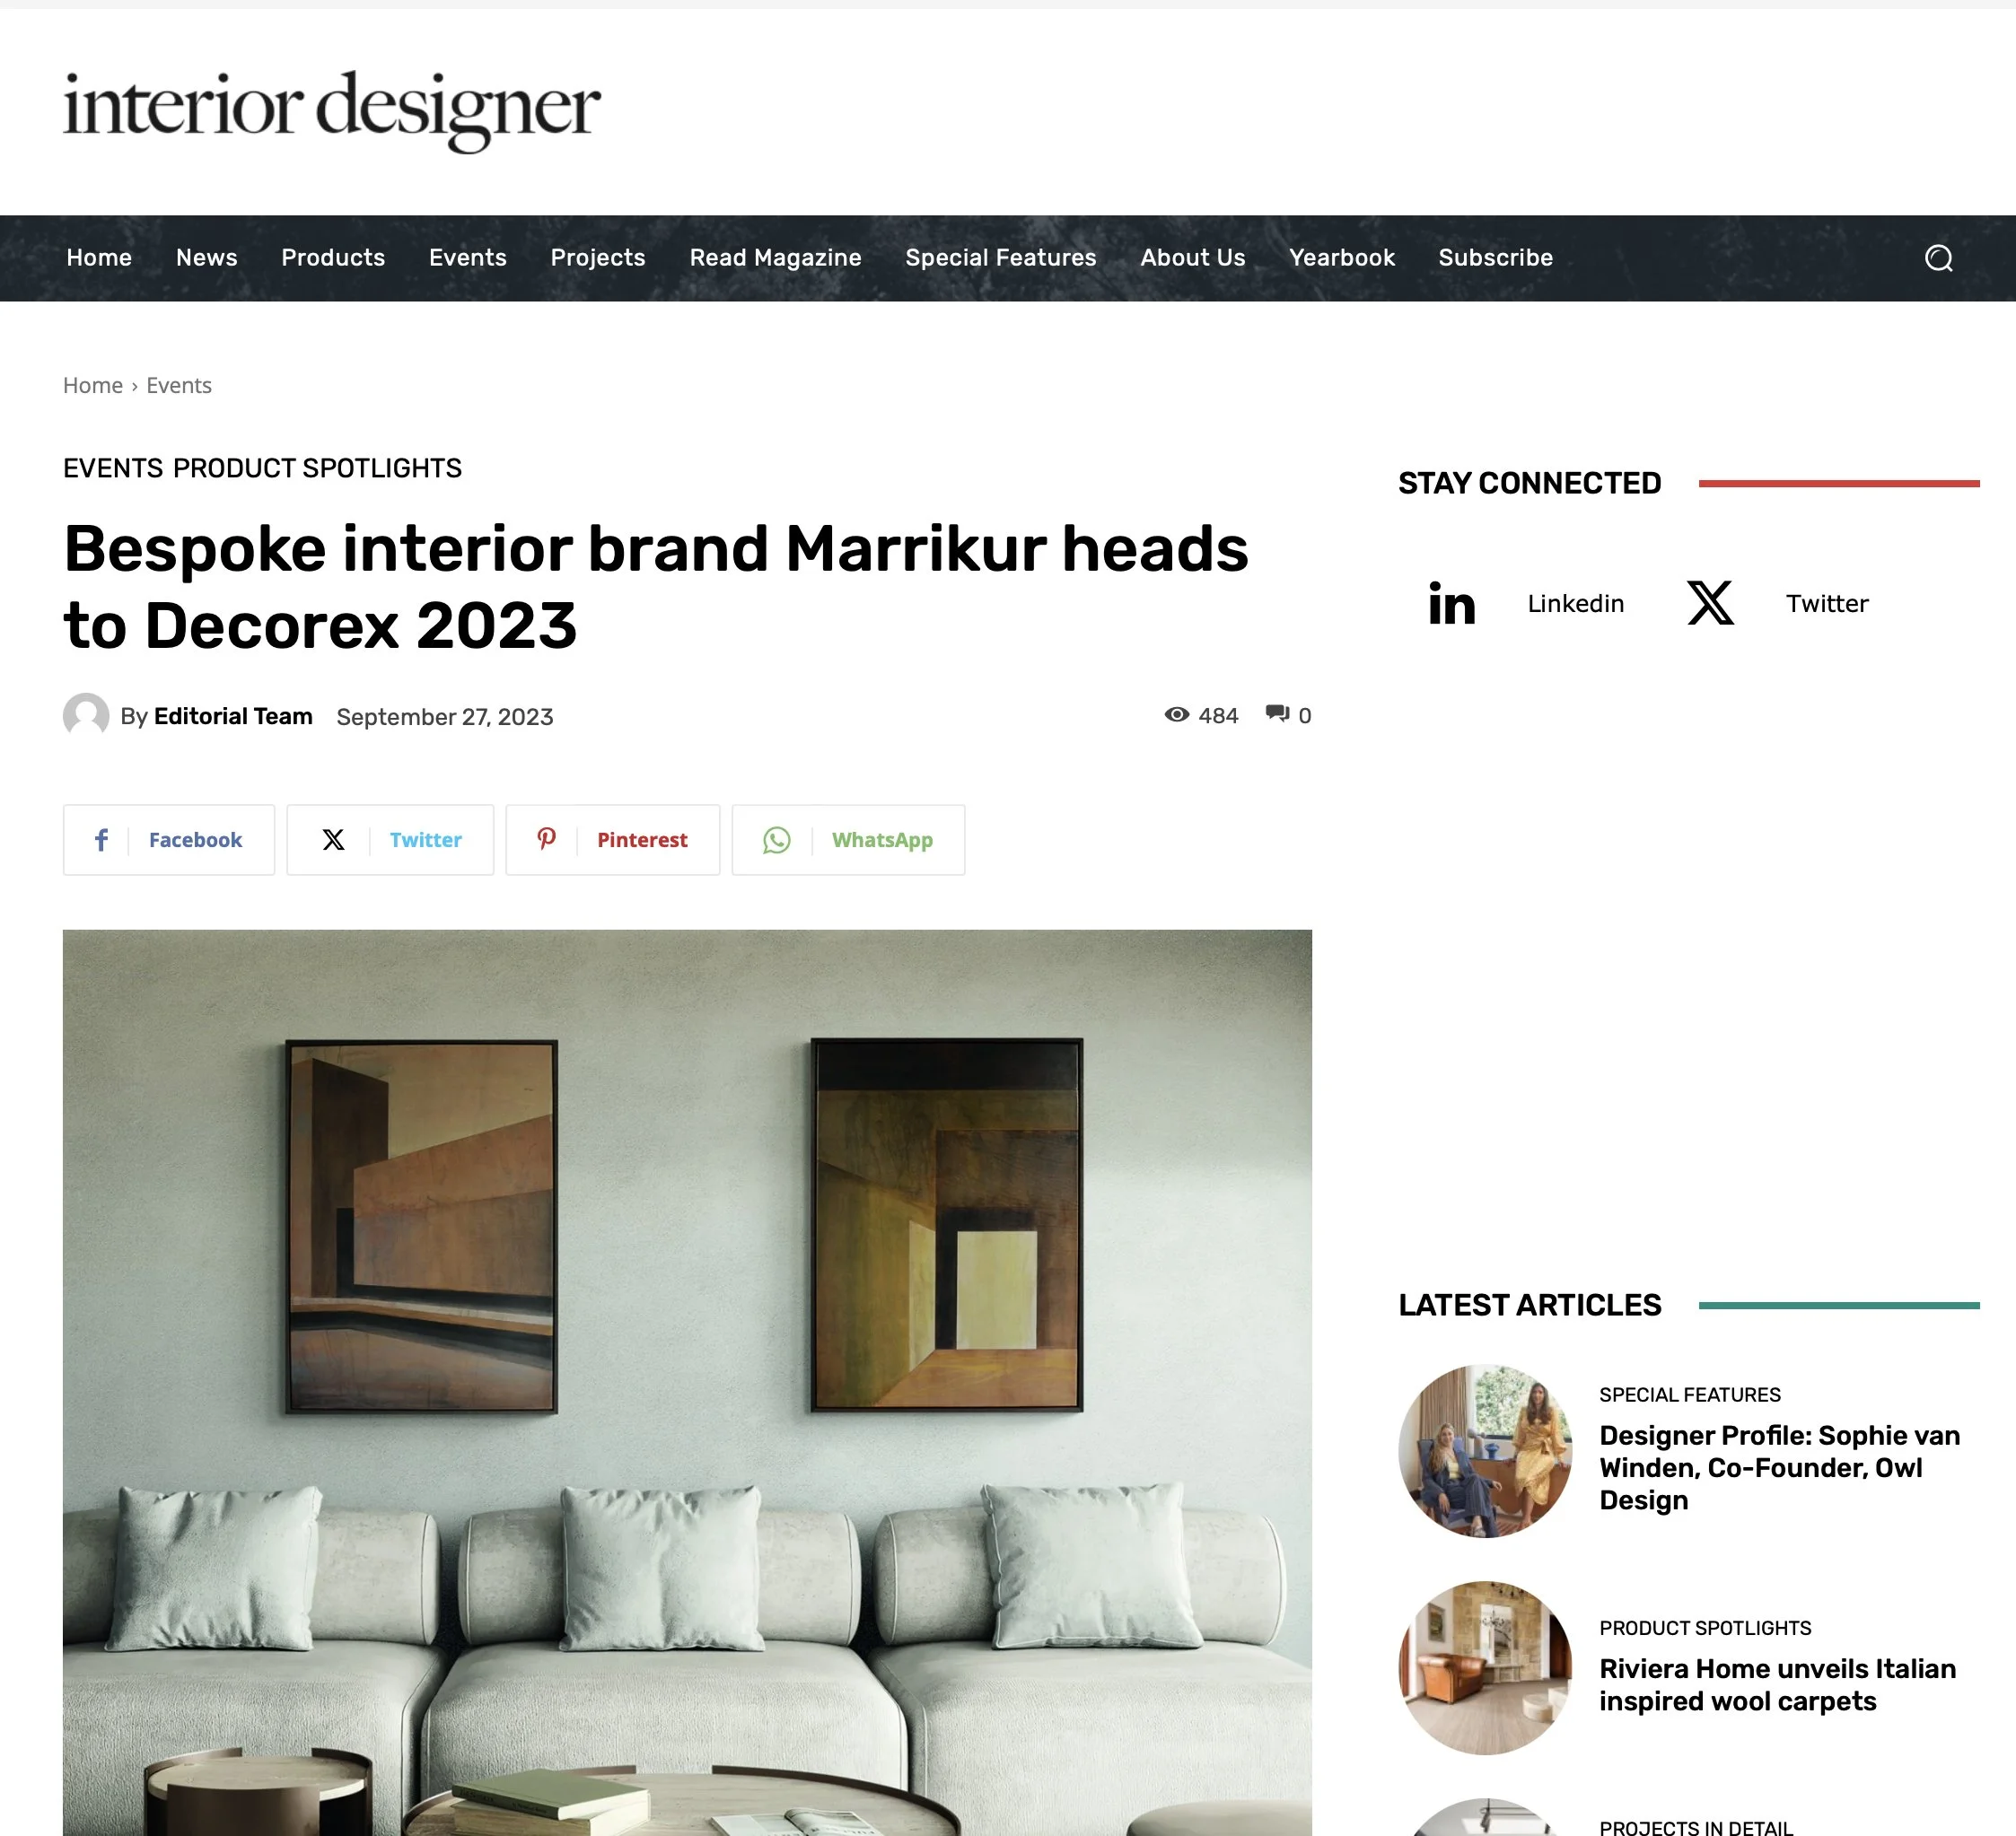
Task: Share via the Pinterest label
Action: (x=642, y=840)
